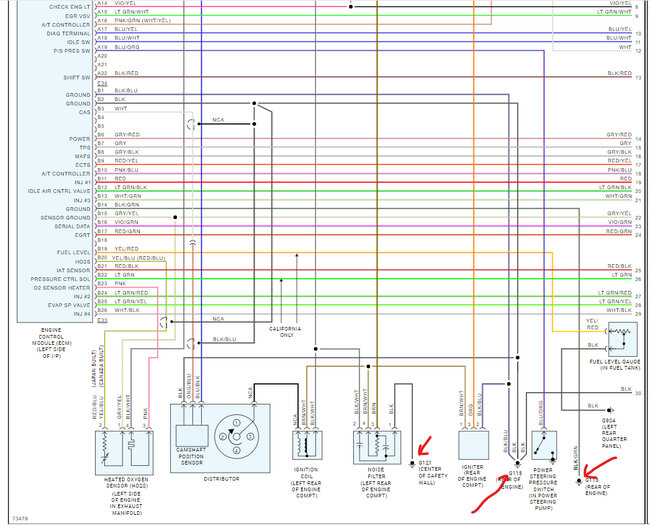Click the Ignition Coil winding symbol
The width and height of the screenshot is (650, 526).
(x=307, y=445)
